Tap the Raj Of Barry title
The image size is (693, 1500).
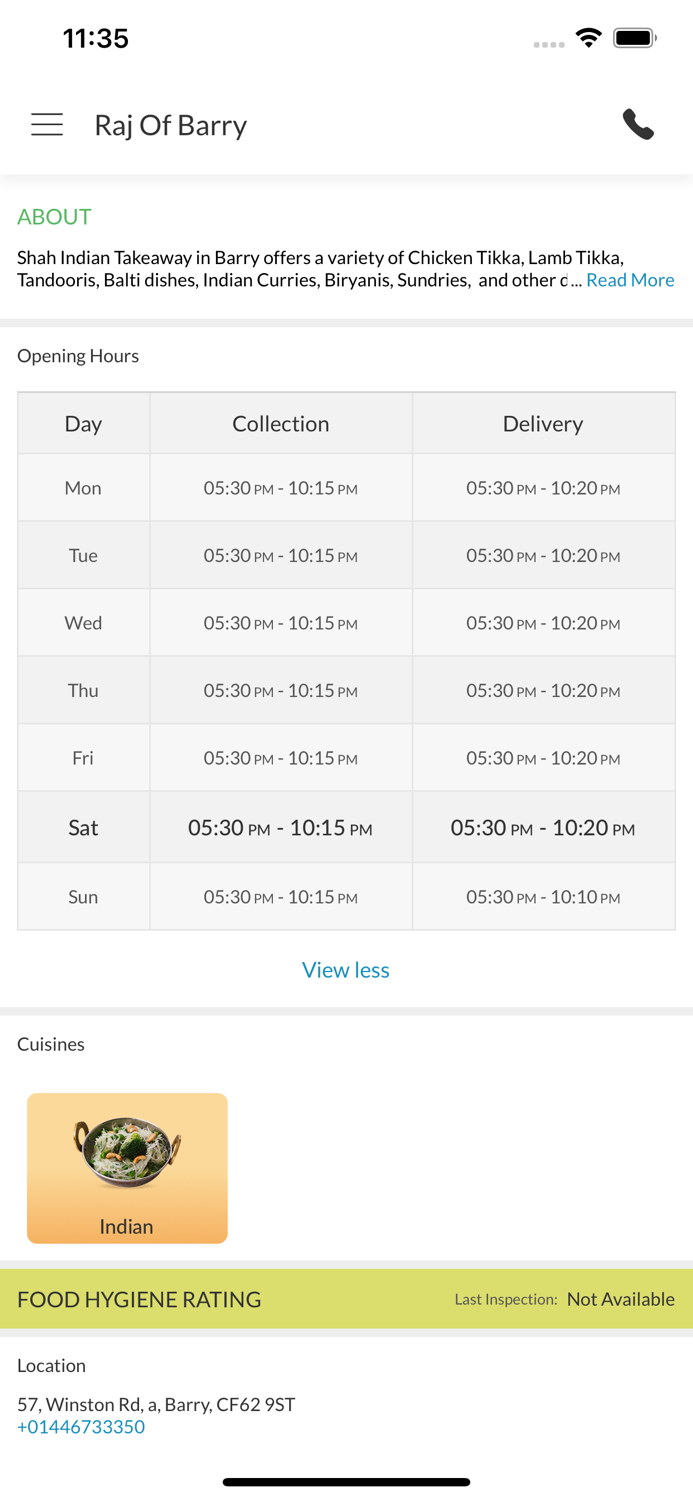coord(171,125)
